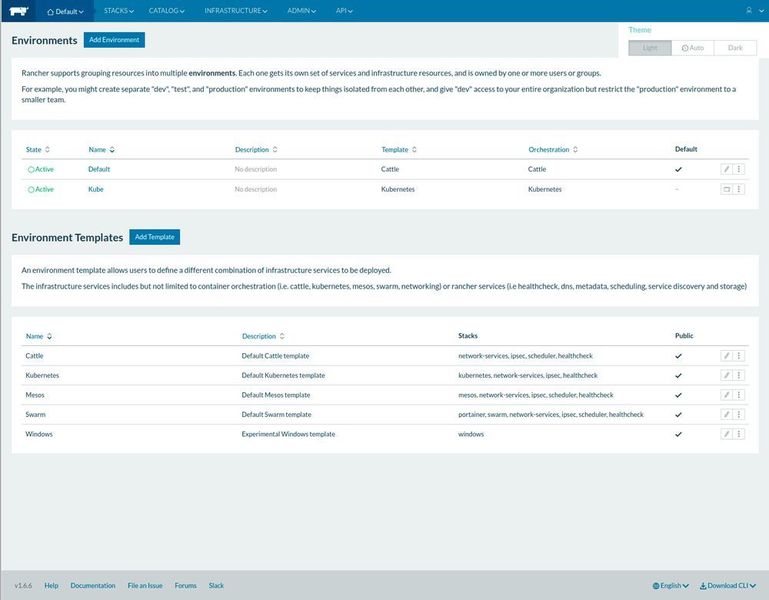Sort environments by Name column
The image size is (769, 600).
pos(102,150)
